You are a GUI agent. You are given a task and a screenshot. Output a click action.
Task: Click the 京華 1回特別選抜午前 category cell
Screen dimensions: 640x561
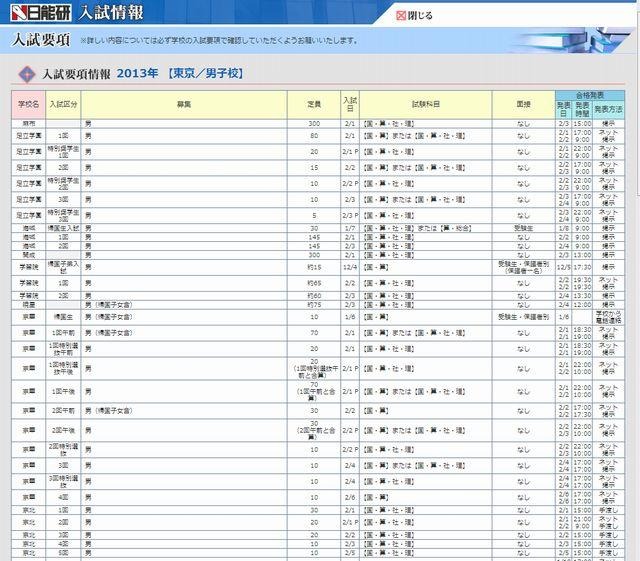63,349
